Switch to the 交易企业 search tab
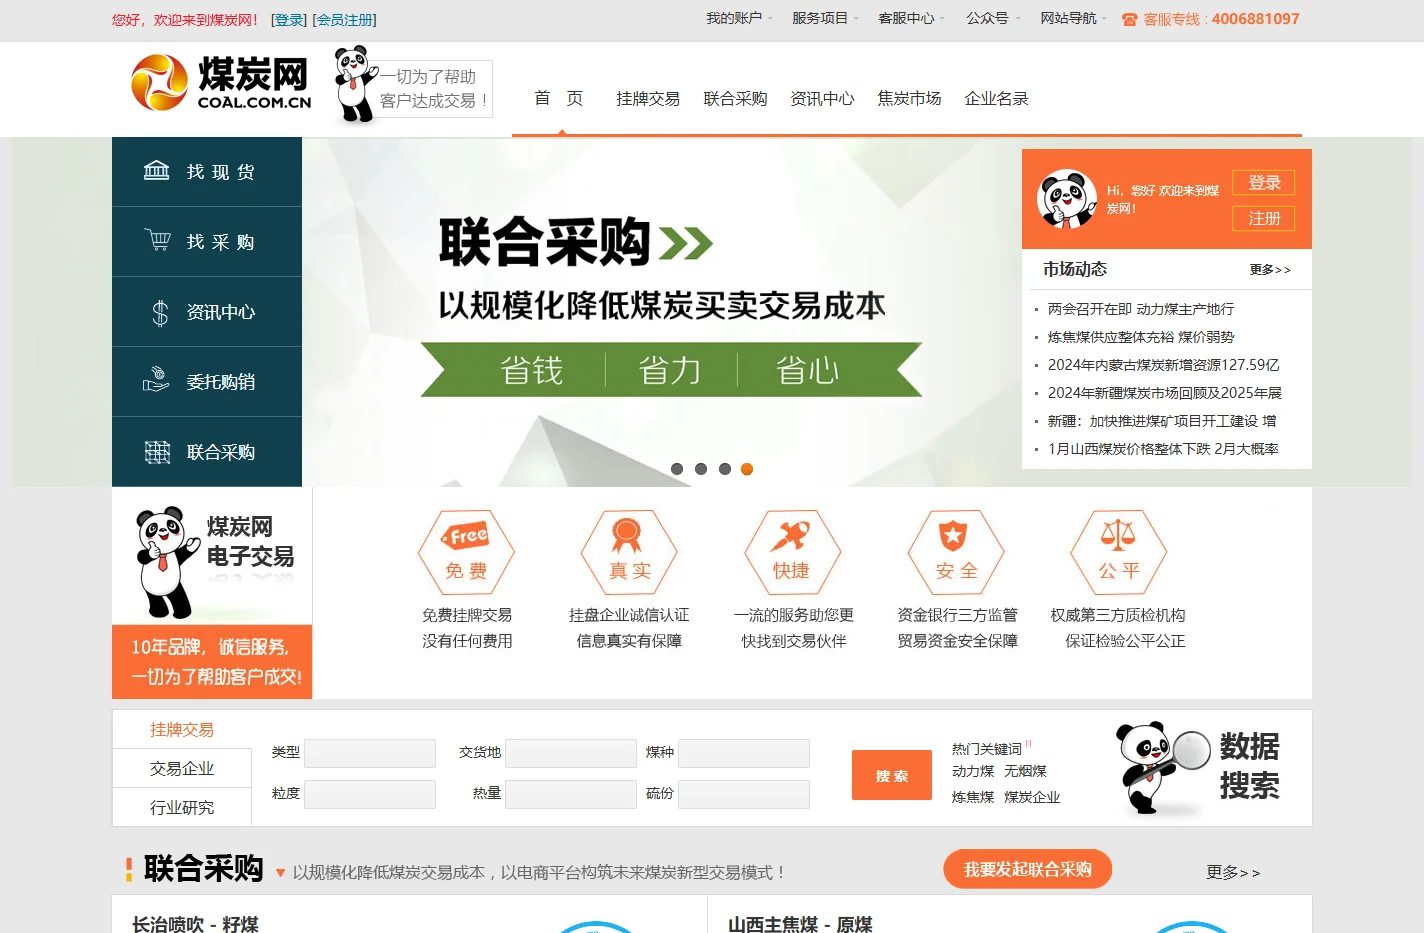The height and width of the screenshot is (933, 1424). pos(182,768)
